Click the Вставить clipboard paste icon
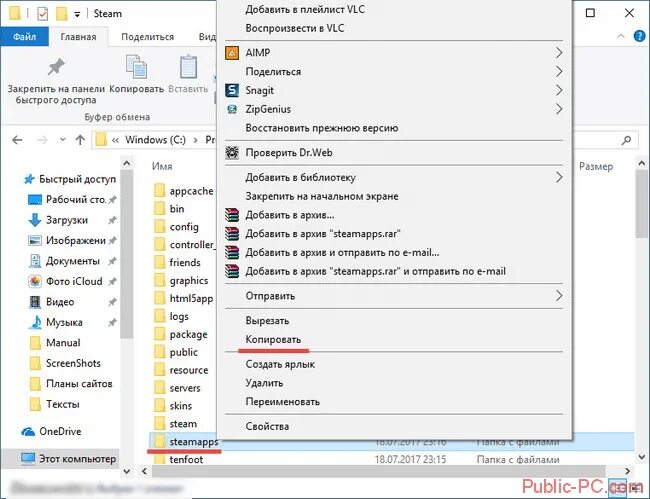This screenshot has height=499, width=650. (x=188, y=67)
